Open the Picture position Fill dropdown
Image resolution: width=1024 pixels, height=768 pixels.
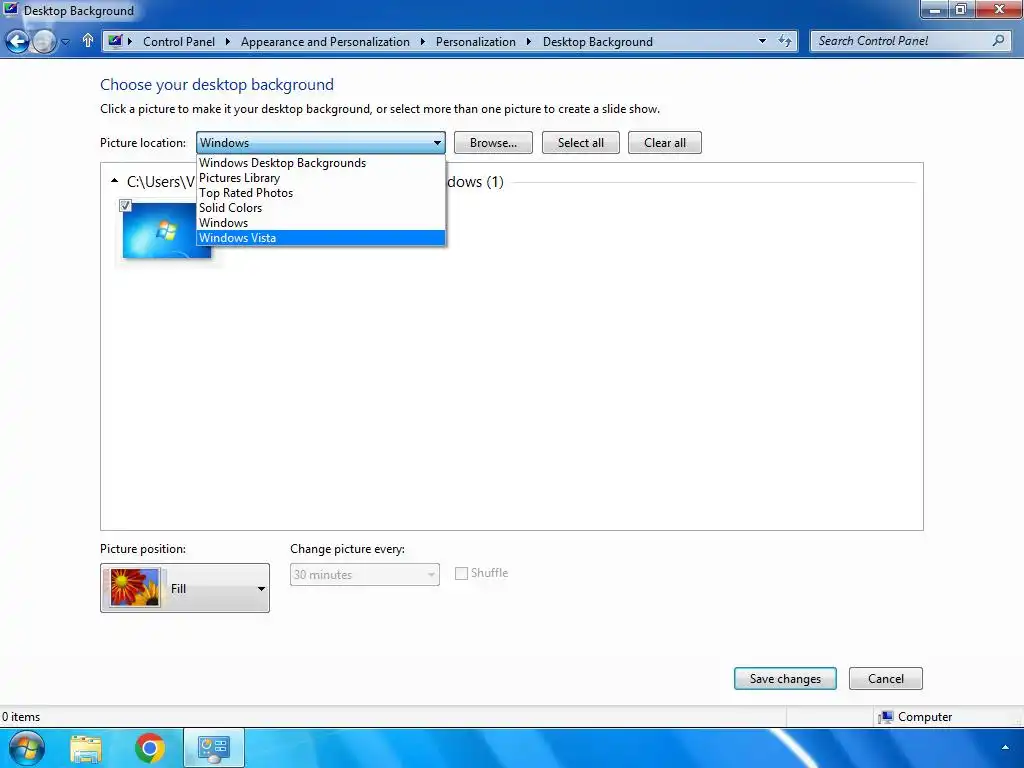click(185, 588)
